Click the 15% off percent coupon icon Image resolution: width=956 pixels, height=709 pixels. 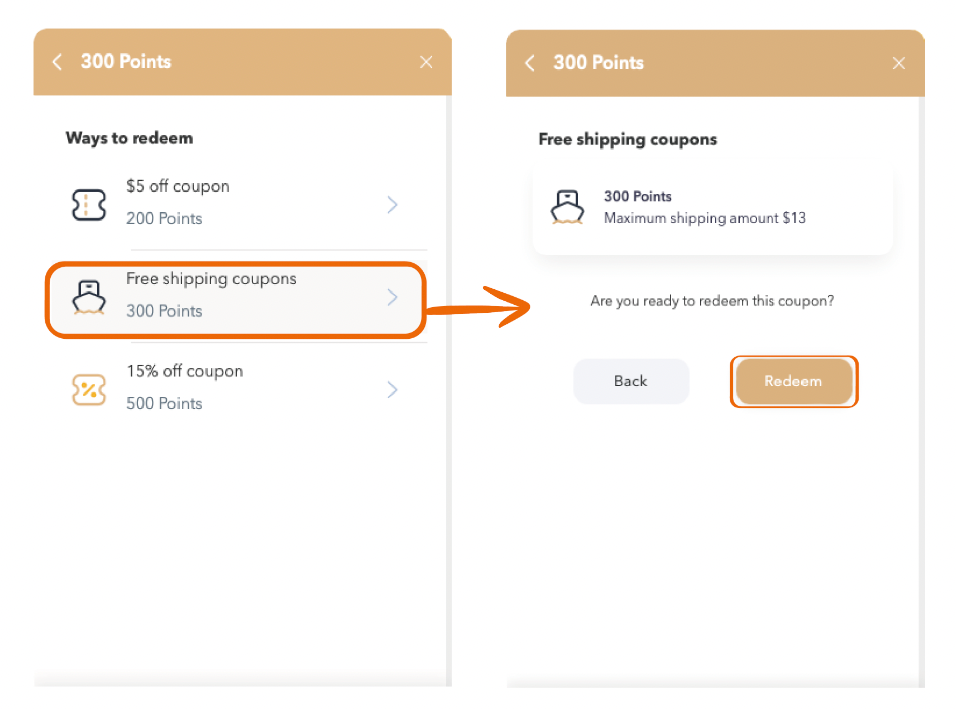[x=89, y=390]
